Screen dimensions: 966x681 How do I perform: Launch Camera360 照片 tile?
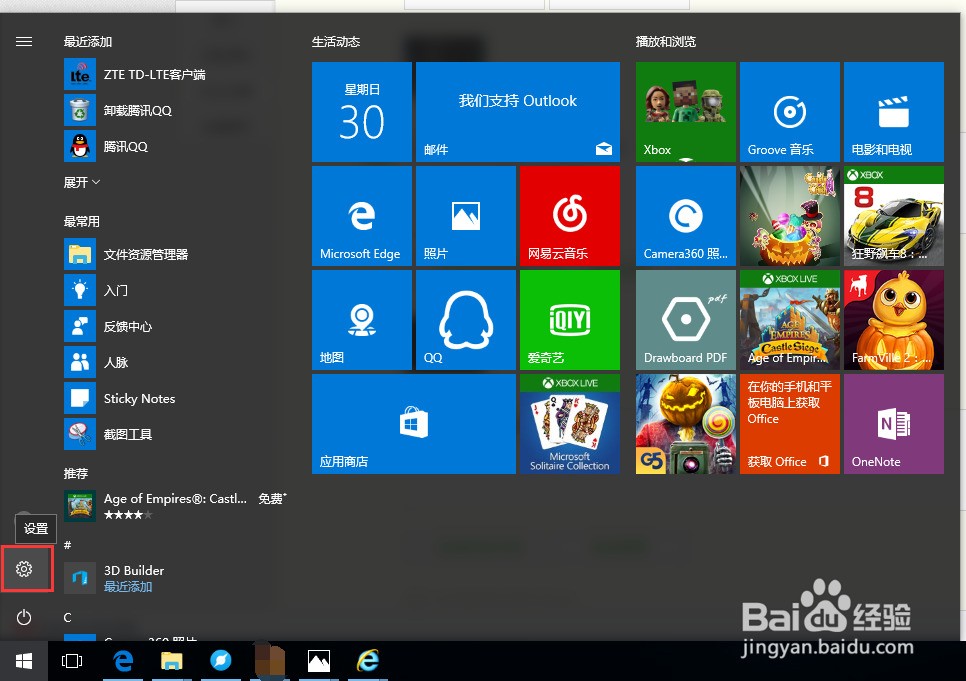pos(686,216)
